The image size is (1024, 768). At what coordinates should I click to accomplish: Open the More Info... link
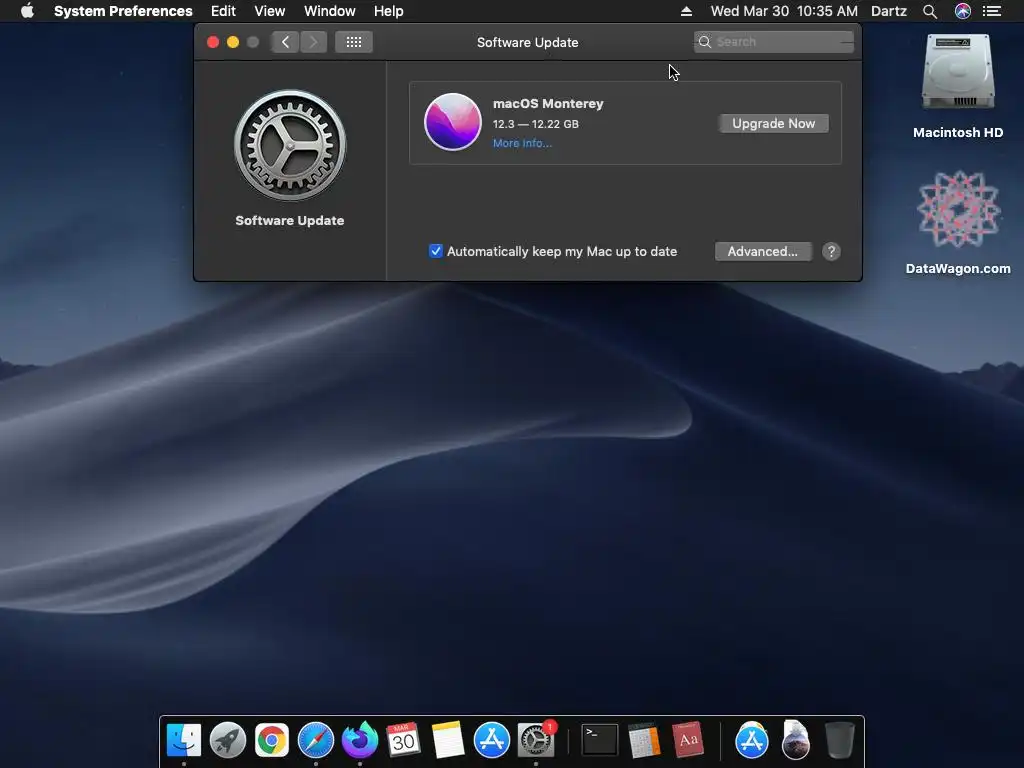522,143
